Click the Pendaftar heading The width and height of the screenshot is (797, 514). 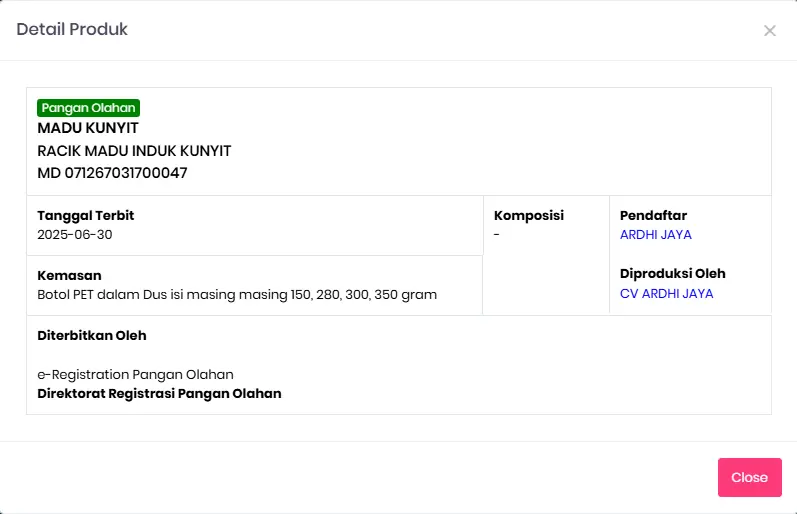(653, 216)
